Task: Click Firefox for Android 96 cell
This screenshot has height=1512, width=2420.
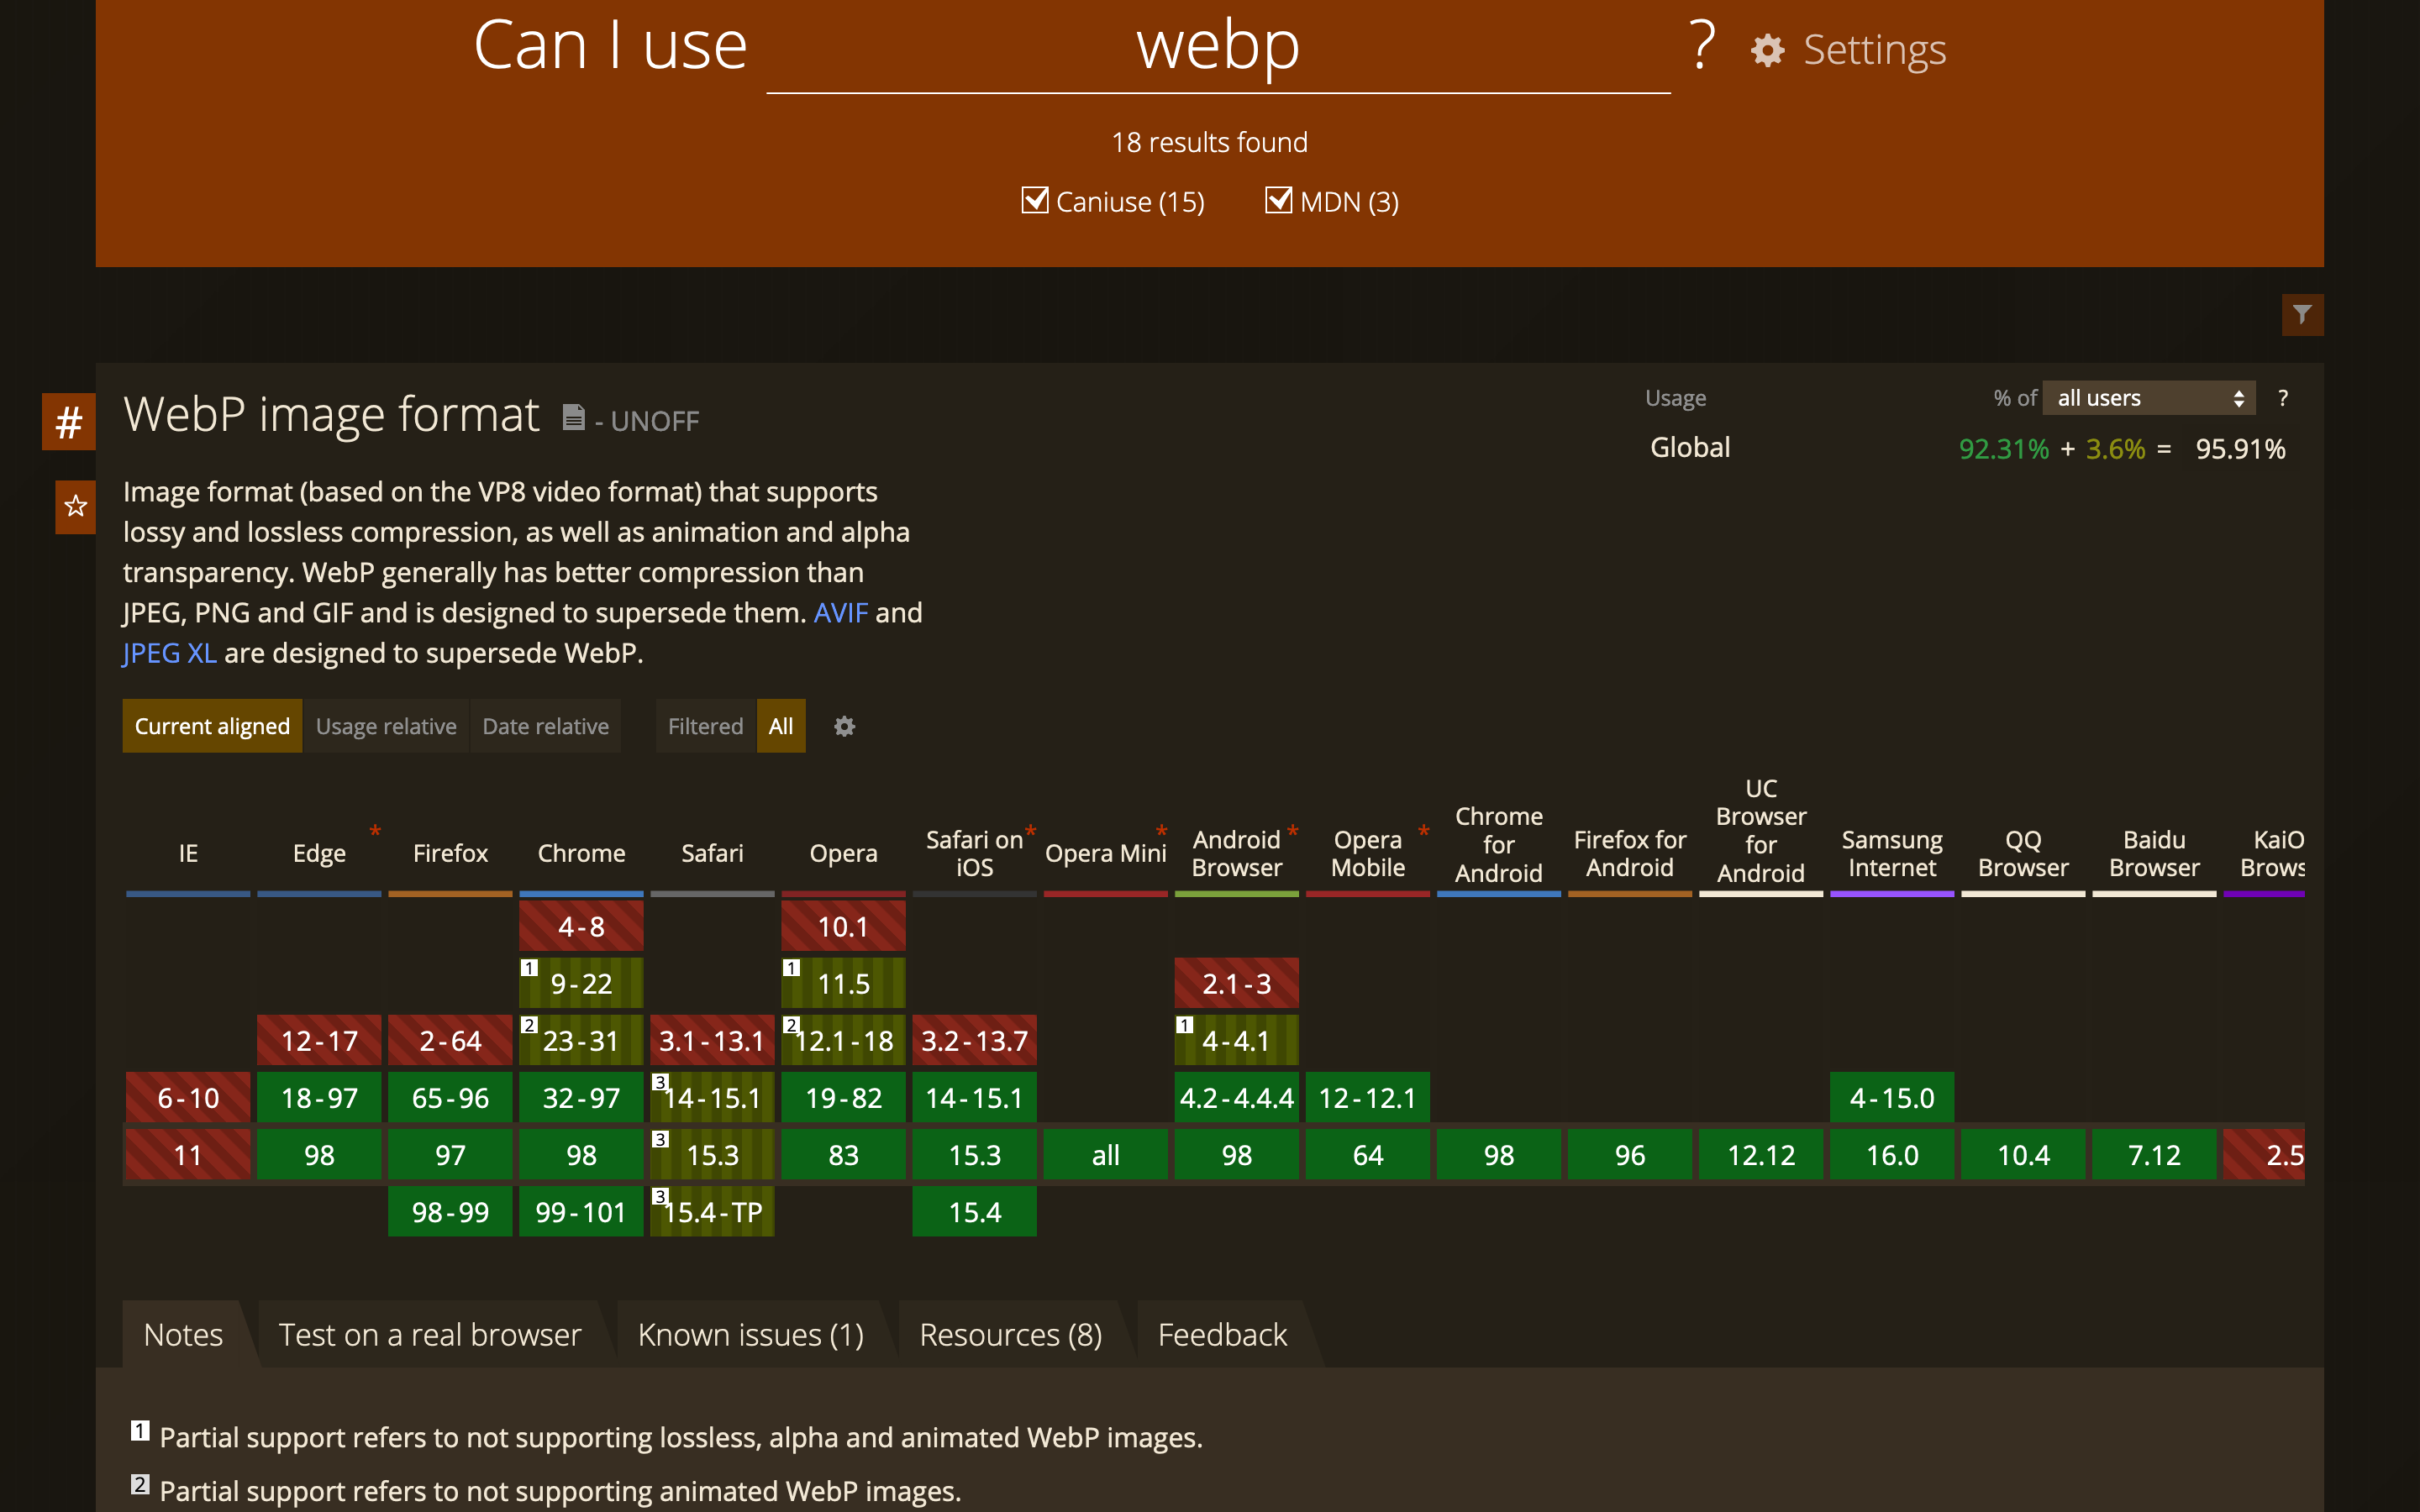Action: click(x=1630, y=1154)
